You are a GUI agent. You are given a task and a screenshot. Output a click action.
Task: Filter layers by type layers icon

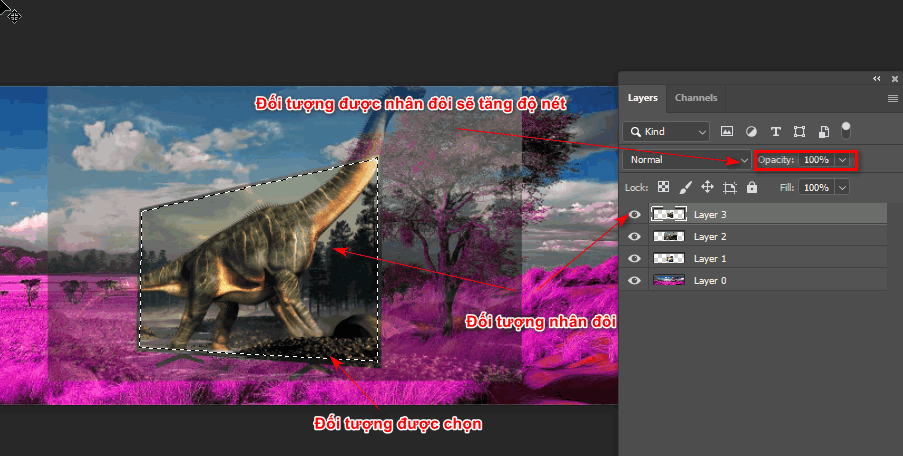[x=776, y=131]
